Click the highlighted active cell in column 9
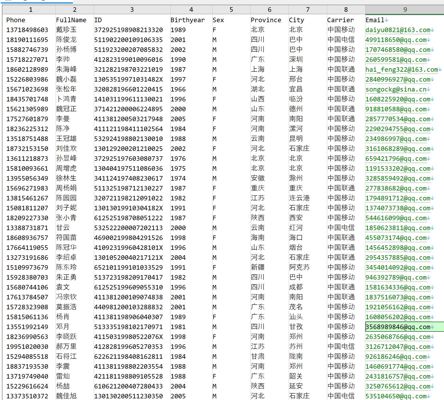 point(404,327)
